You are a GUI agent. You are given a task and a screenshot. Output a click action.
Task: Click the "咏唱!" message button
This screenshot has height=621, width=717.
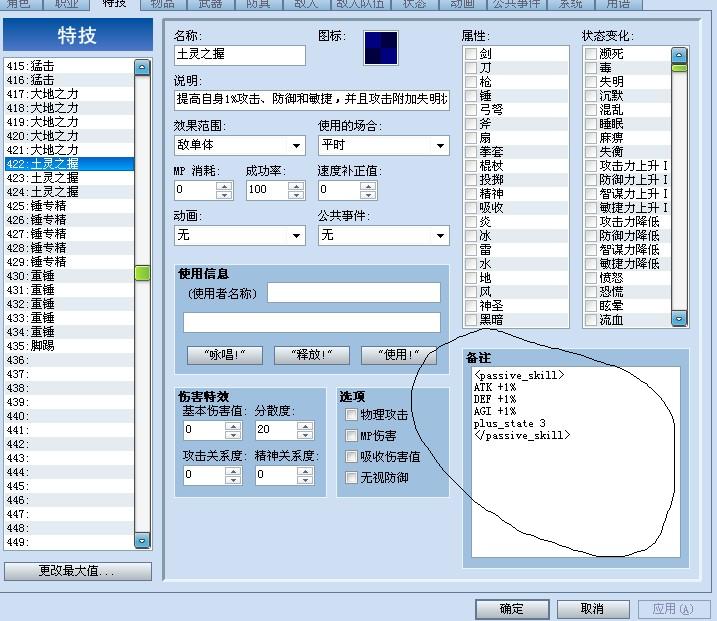225,355
